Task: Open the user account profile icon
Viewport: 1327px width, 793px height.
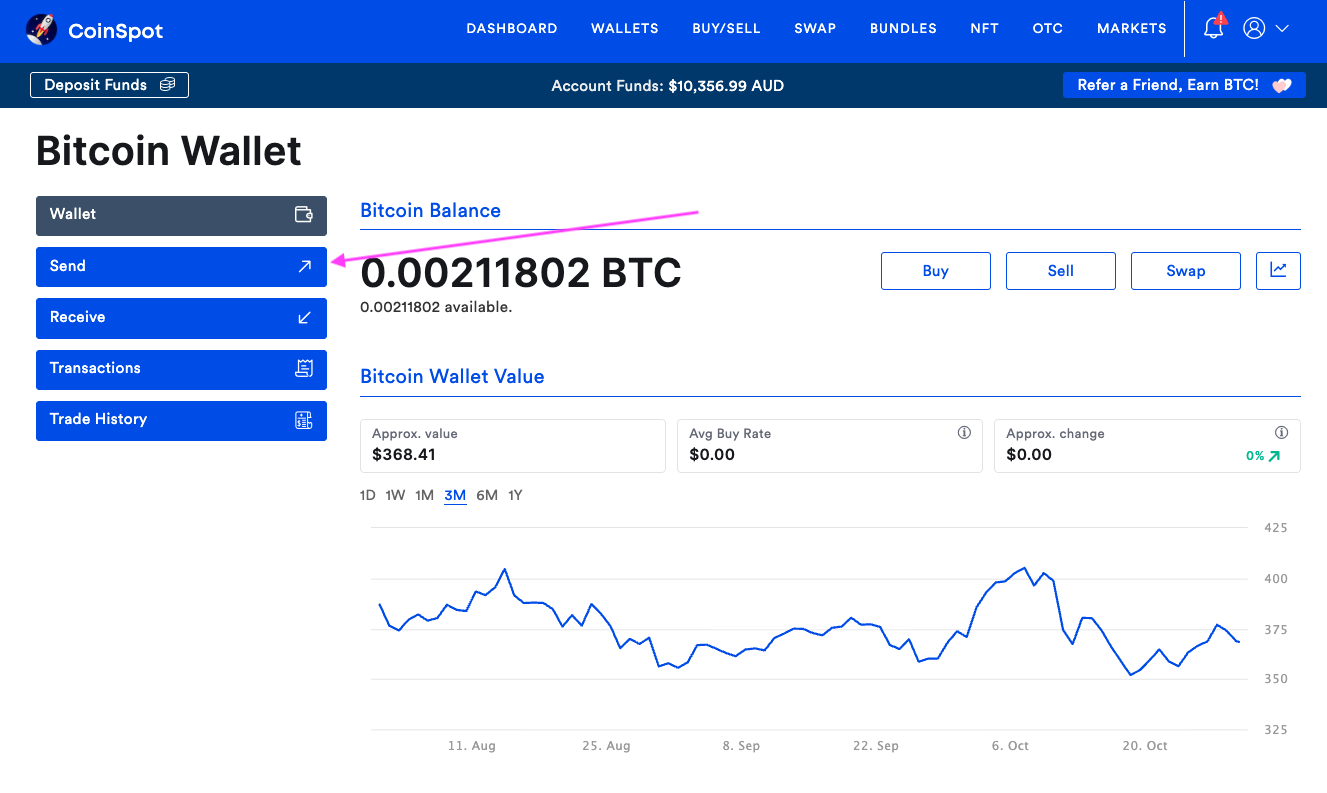Action: point(1254,28)
